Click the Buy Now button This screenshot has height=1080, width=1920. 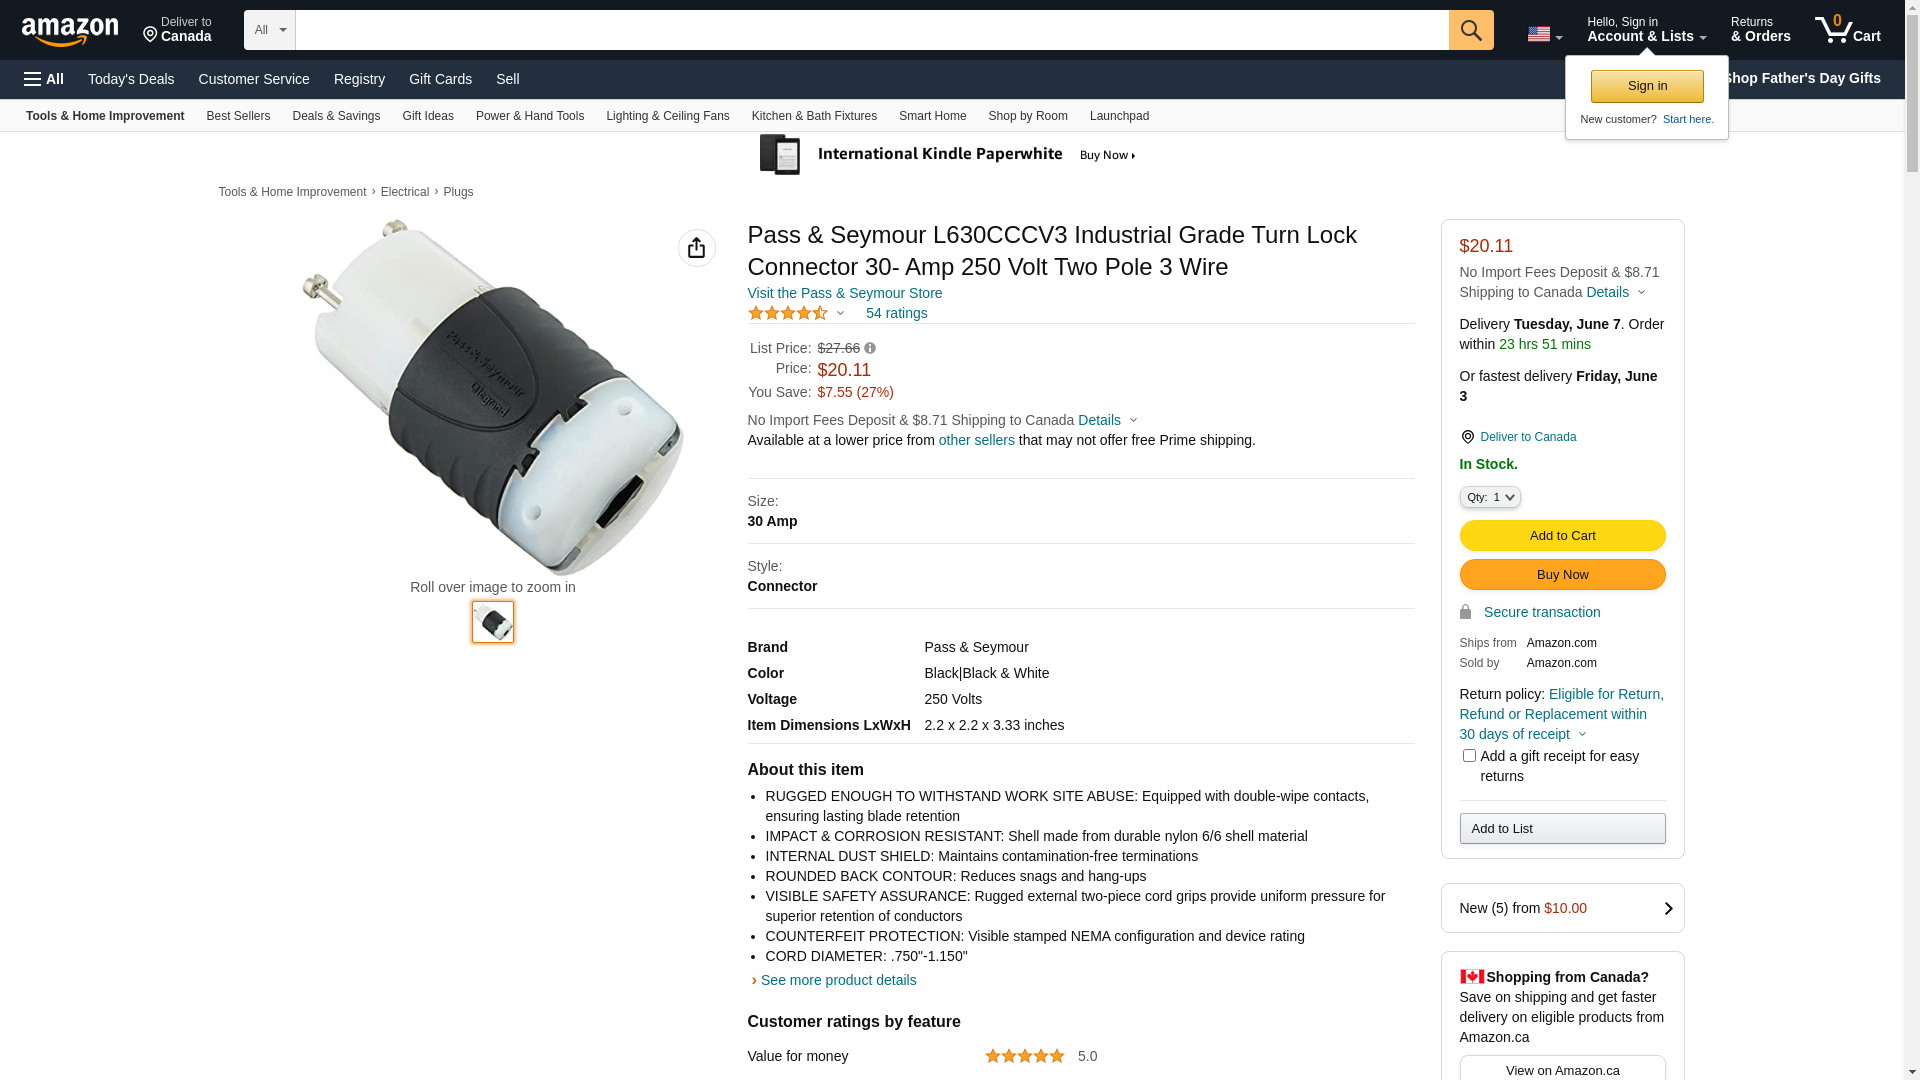click(x=1562, y=574)
